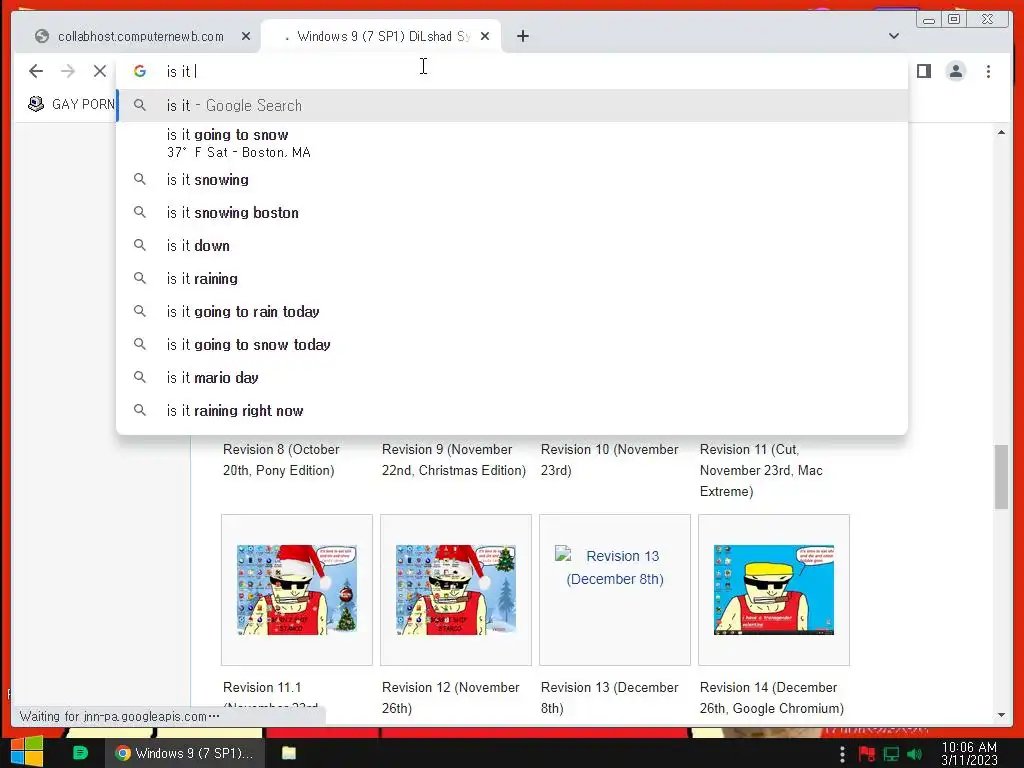Open the Chrome taskbar button 'Windows 9 (7 SP1)'
This screenshot has height=768, width=1024.
pyautogui.click(x=184, y=753)
